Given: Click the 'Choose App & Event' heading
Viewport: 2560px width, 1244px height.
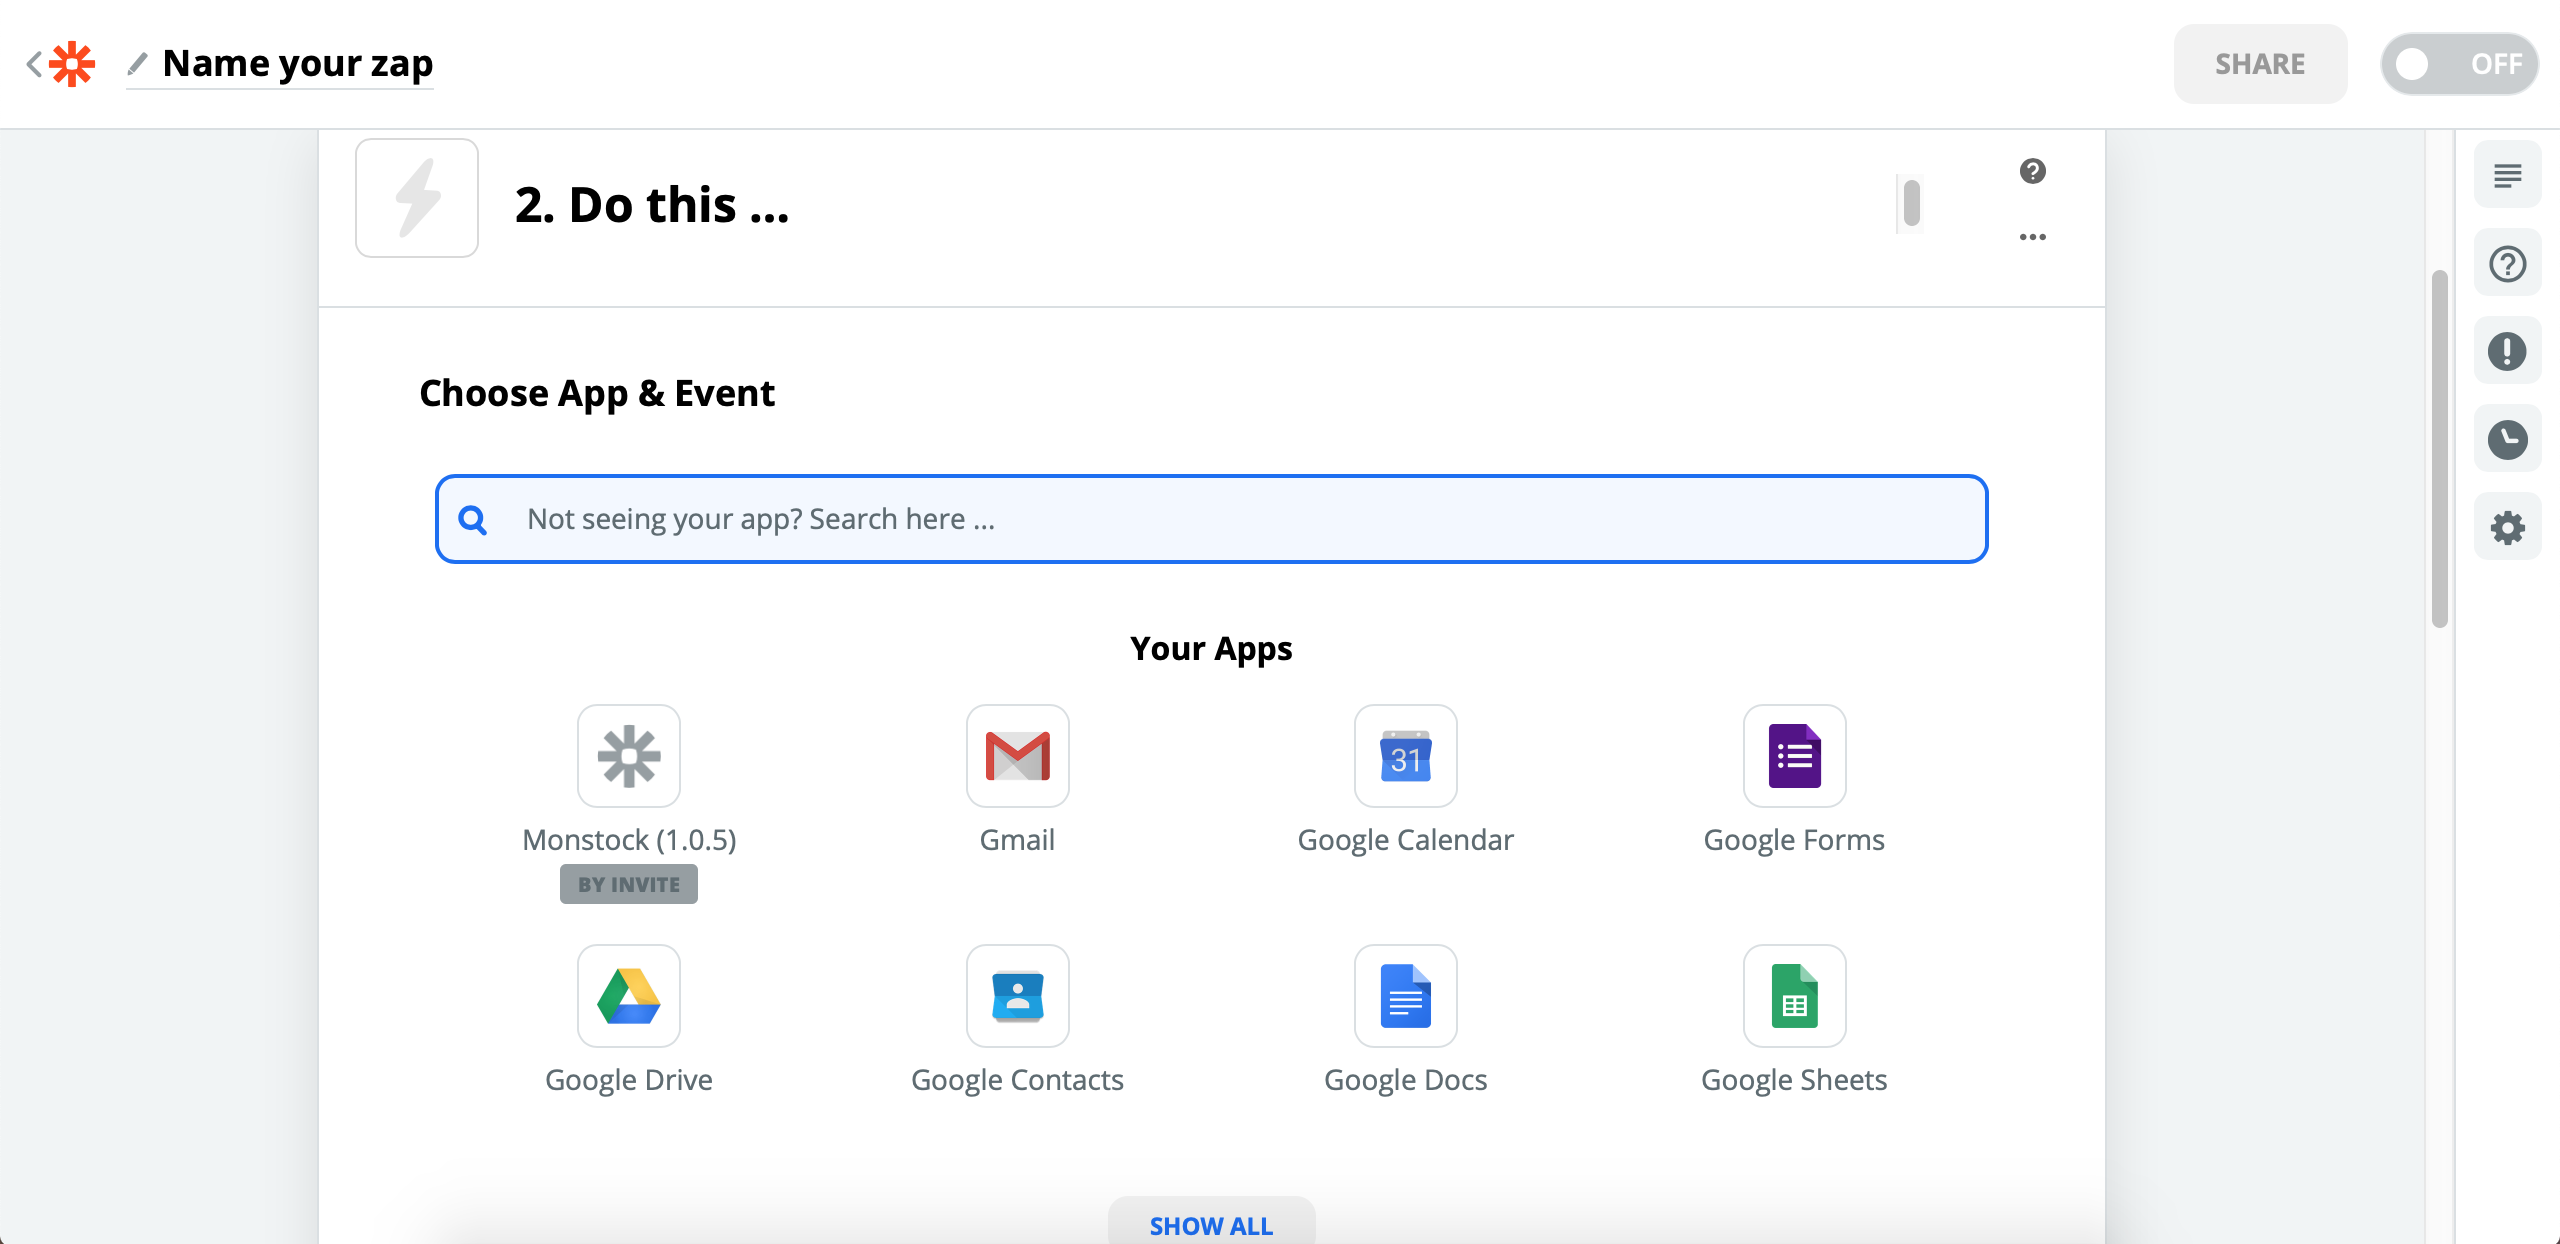Looking at the screenshot, I should pyautogui.click(x=597, y=394).
